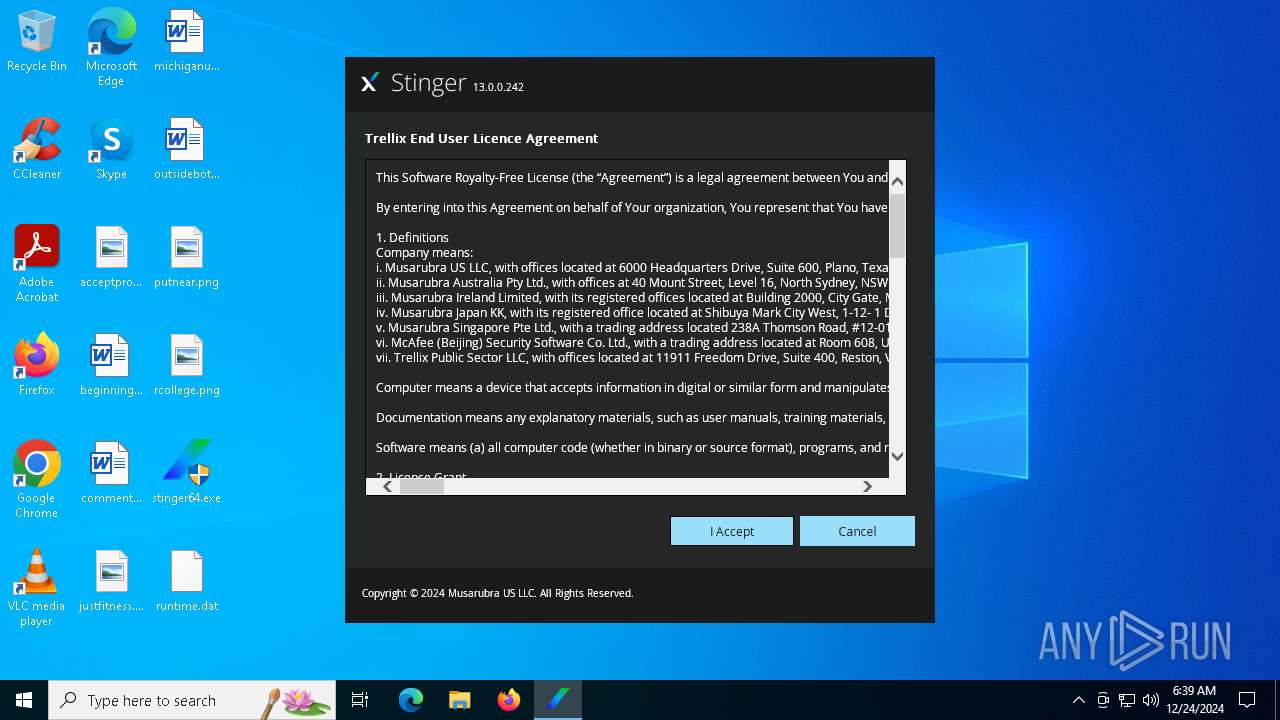Select the acceptpro image file icon
The width and height of the screenshot is (1280, 720).
111,258
